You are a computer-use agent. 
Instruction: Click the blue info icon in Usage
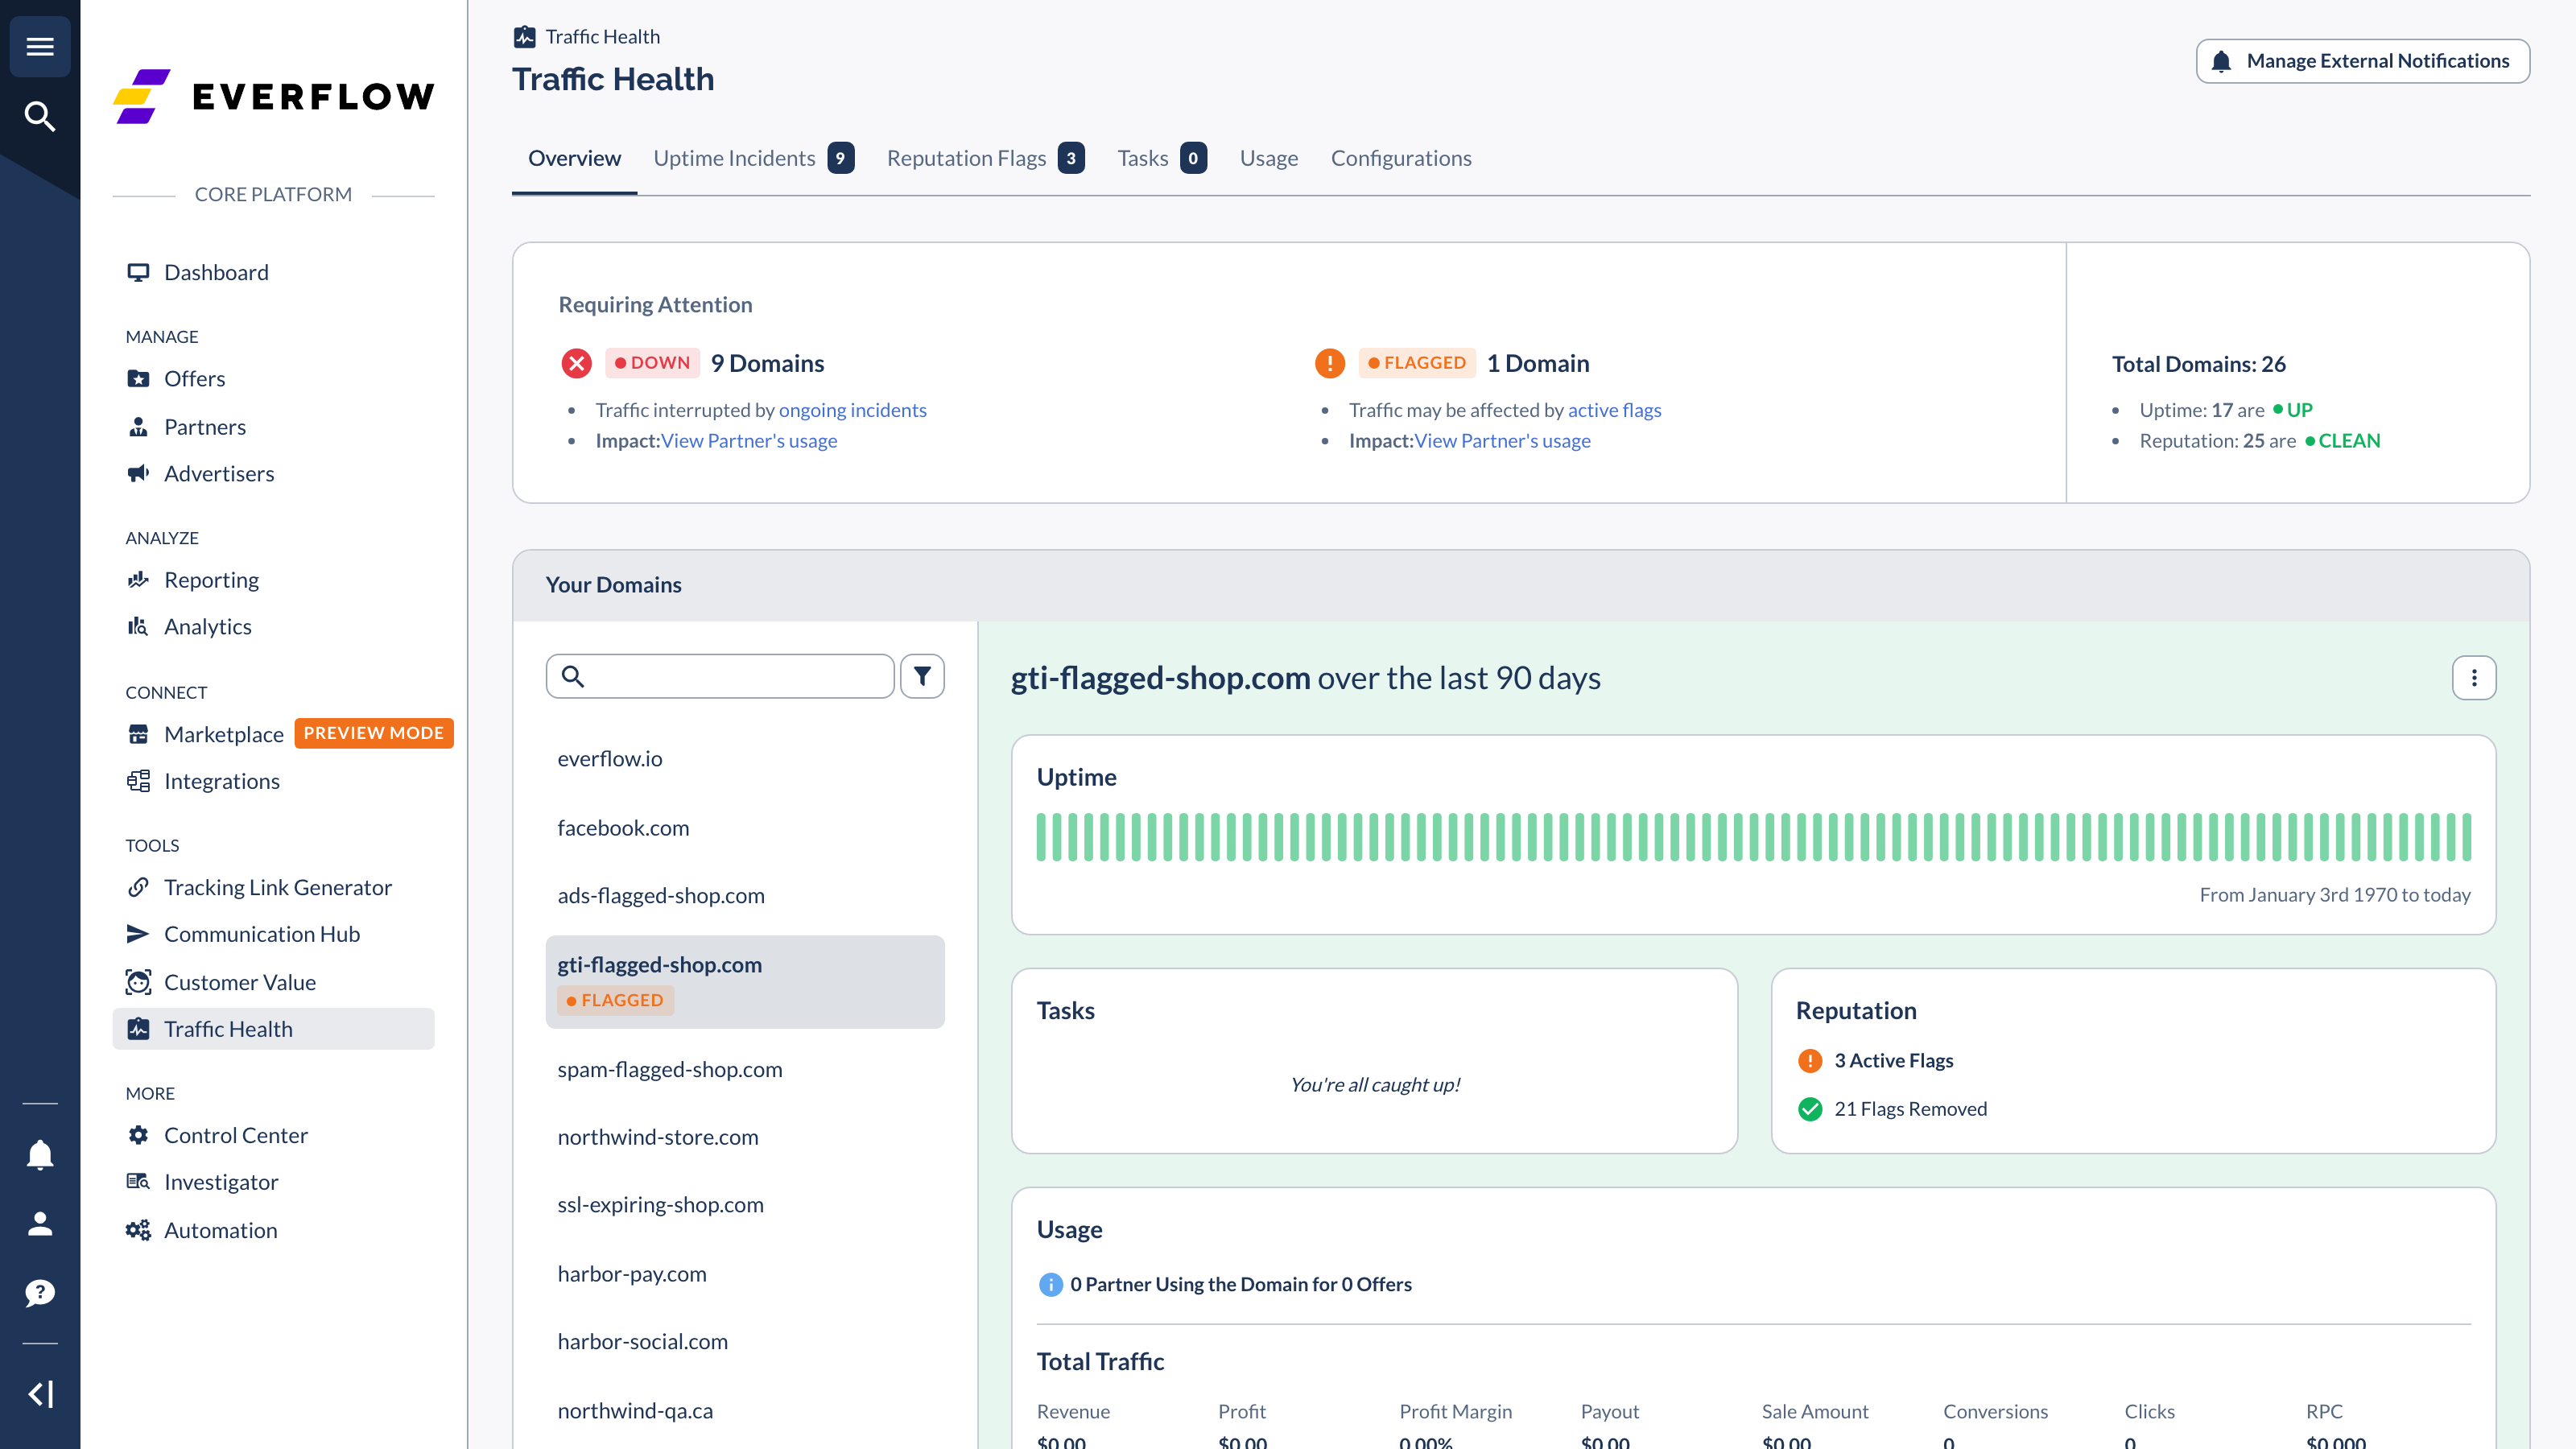point(1050,1284)
